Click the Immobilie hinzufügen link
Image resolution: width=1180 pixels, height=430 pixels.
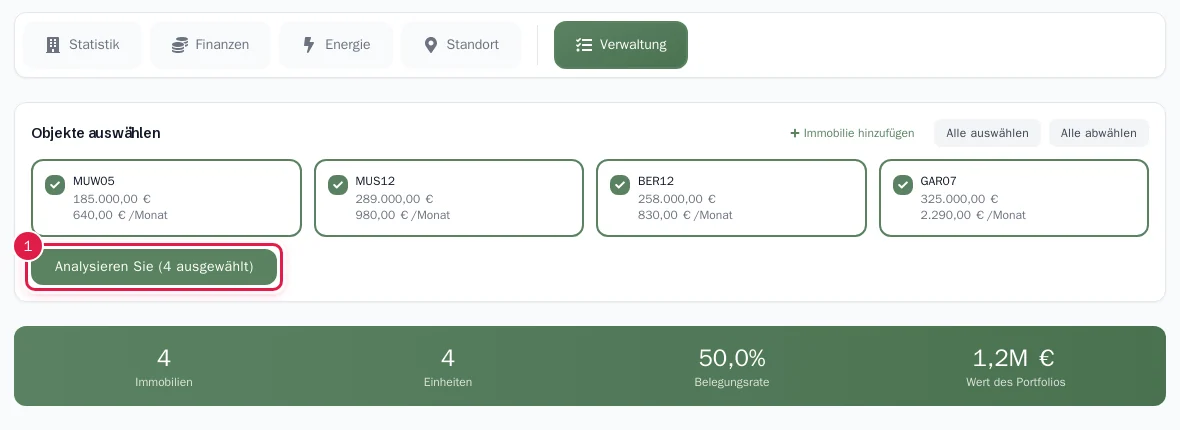point(853,133)
